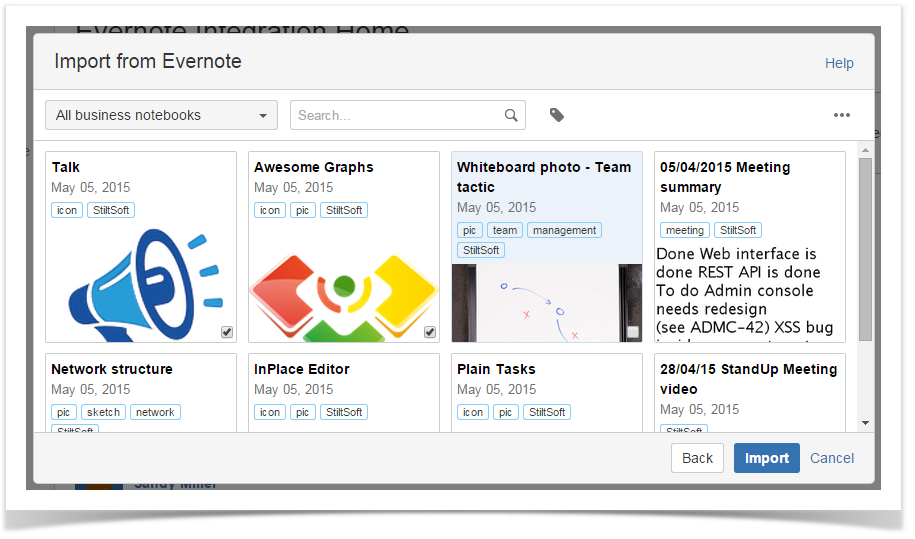Screen dimensions: 915x539
Task: Click the team tag on Whiteboard photo
Action: [505, 230]
